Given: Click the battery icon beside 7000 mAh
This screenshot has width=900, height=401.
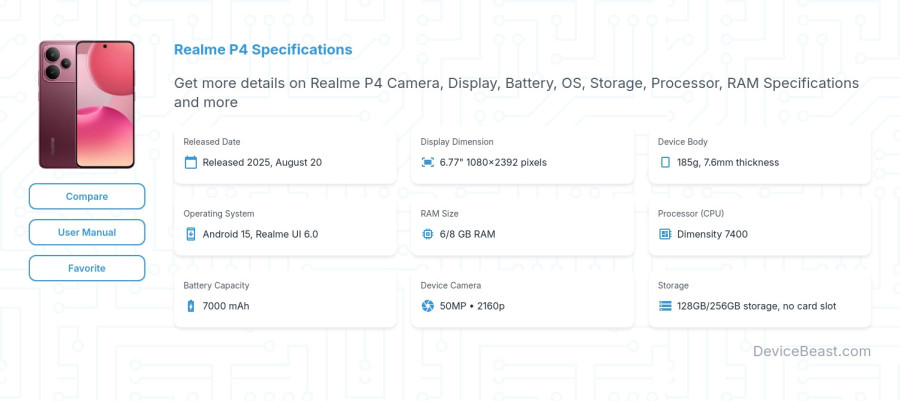Looking at the screenshot, I should (x=191, y=306).
